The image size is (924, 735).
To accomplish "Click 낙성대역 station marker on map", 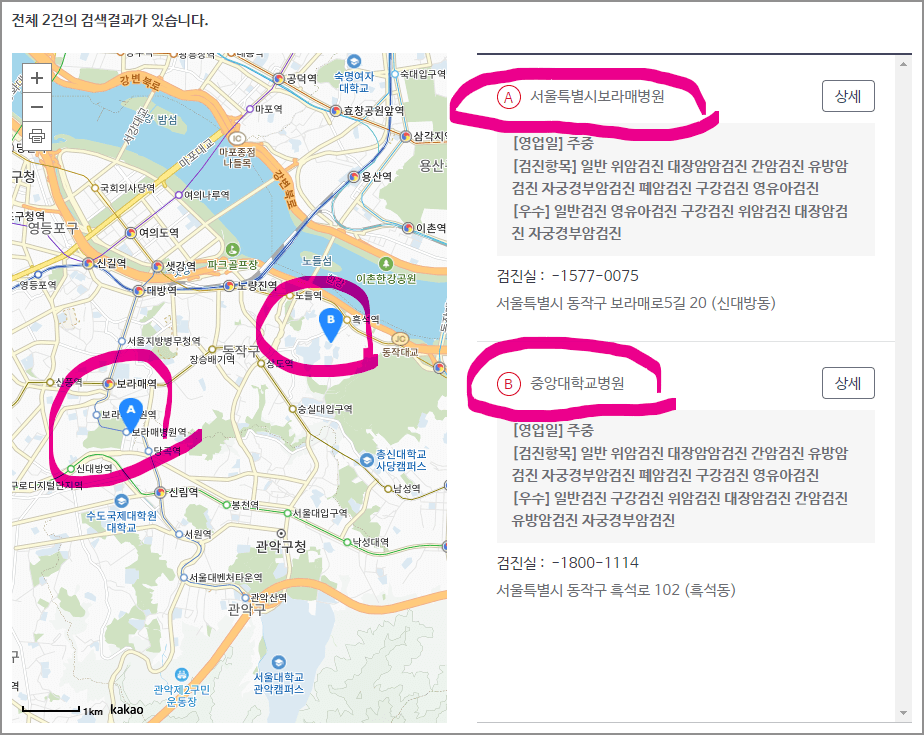I will point(347,542).
